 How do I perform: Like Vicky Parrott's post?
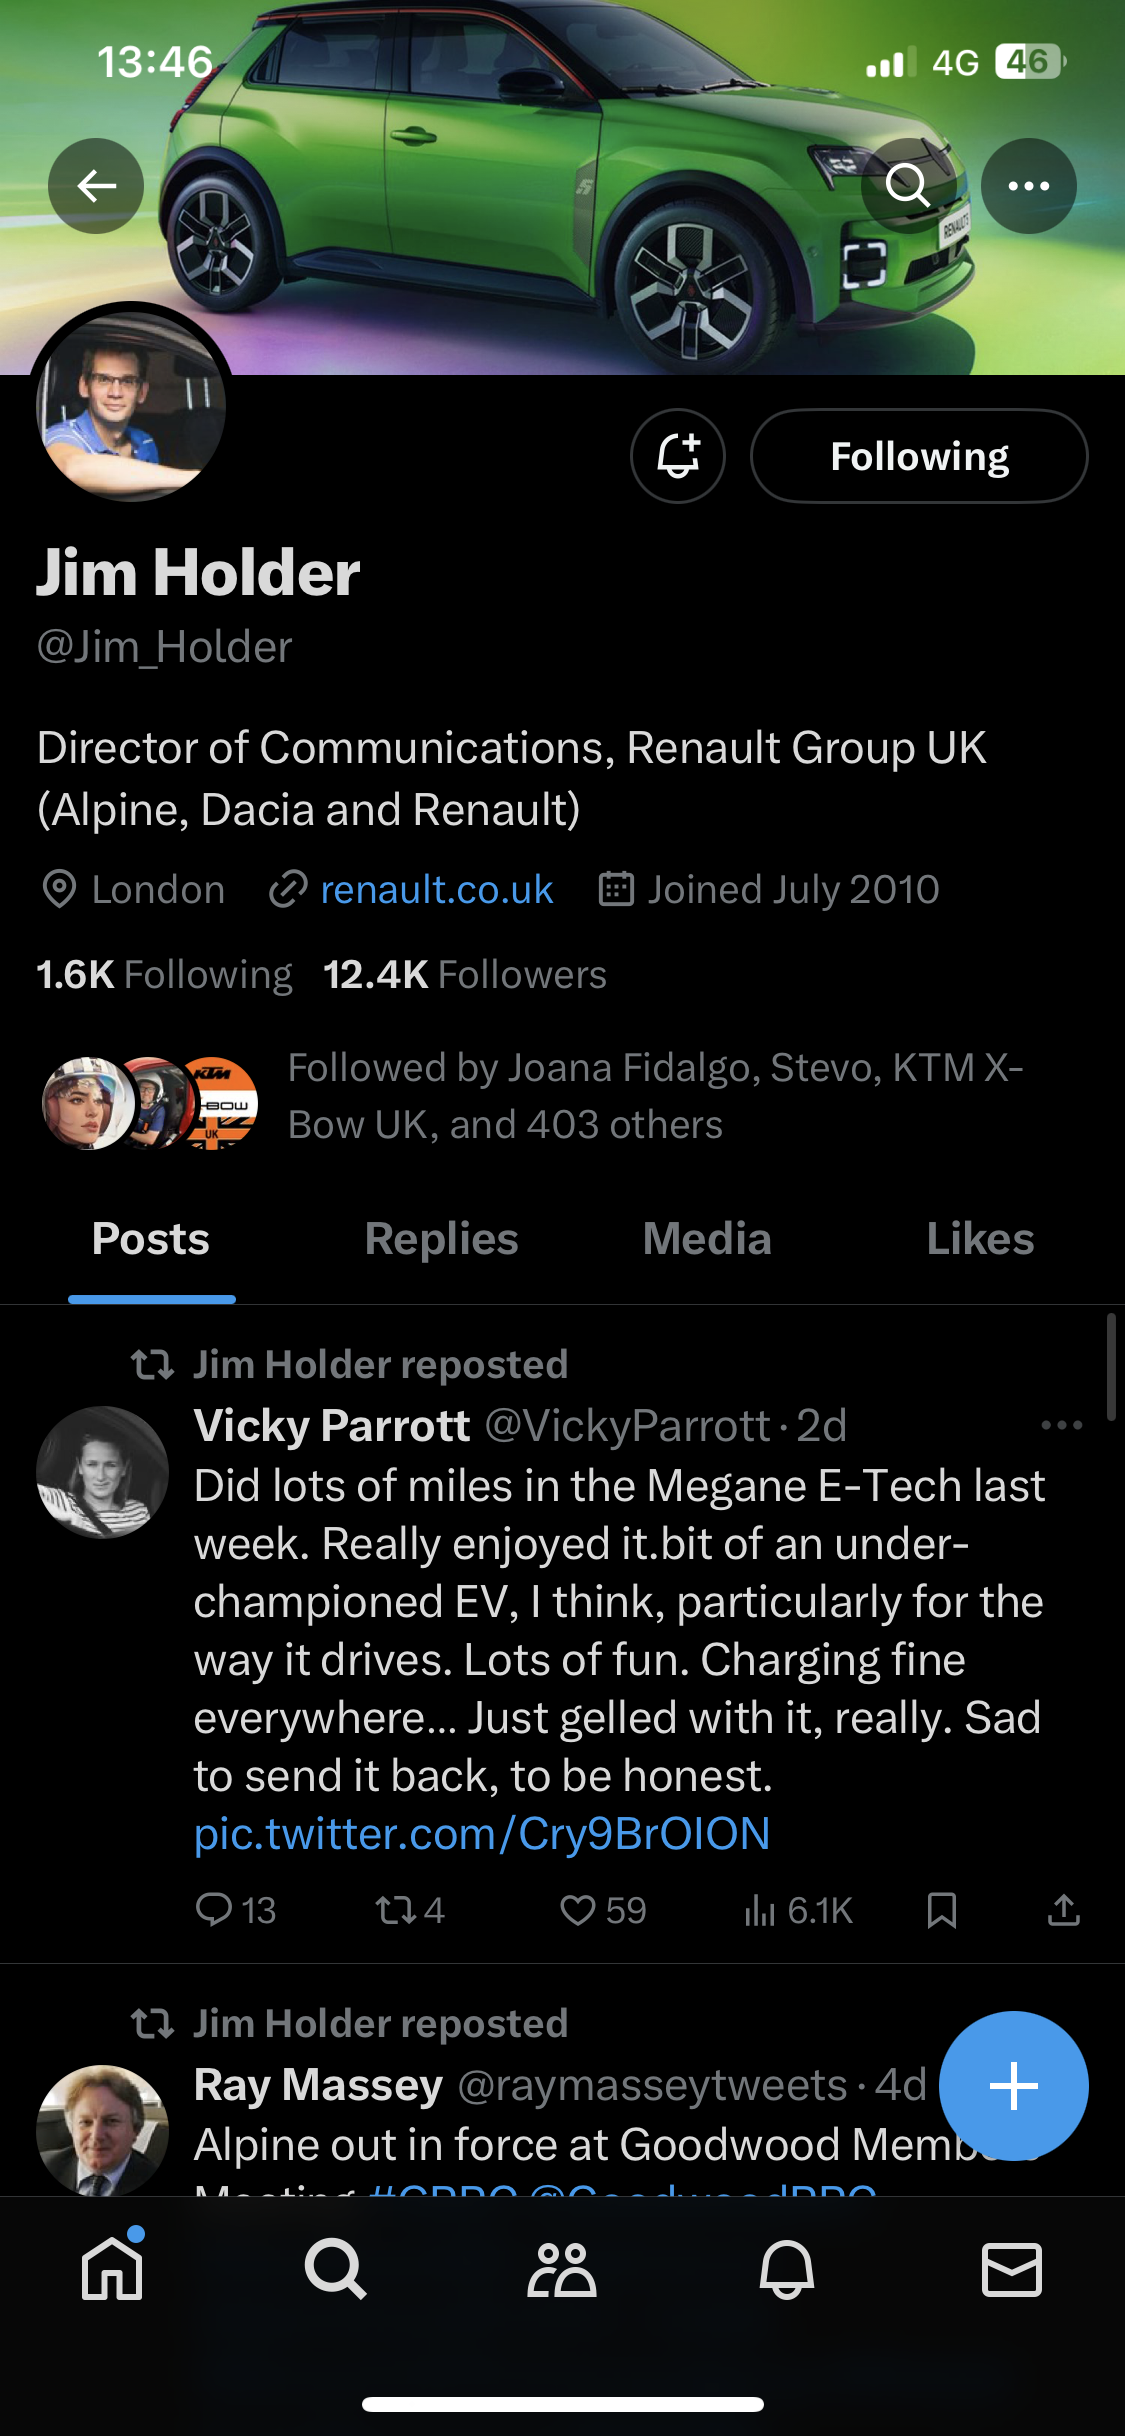click(x=579, y=1910)
